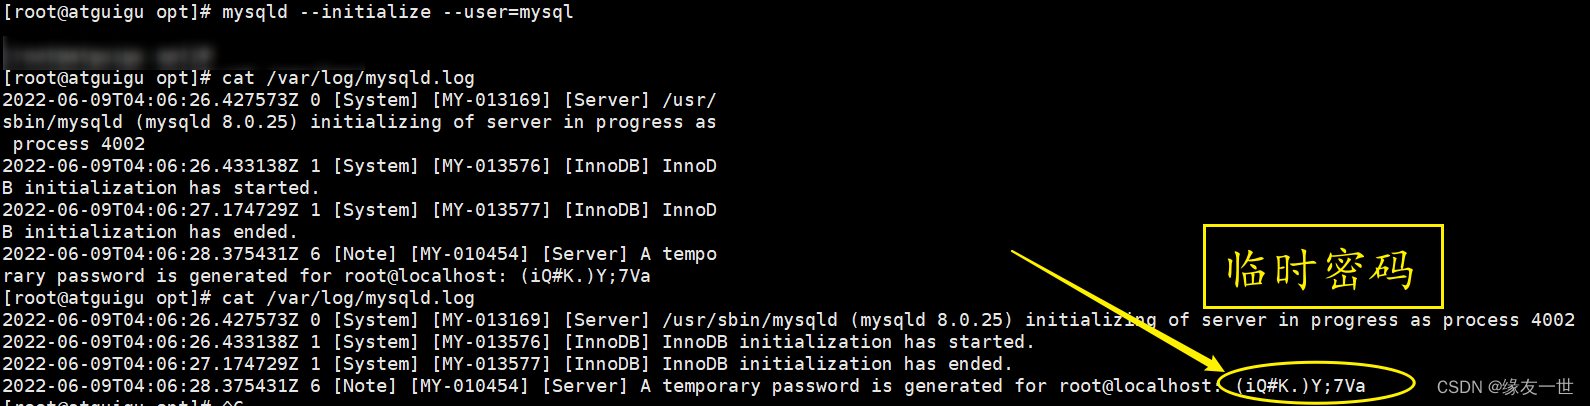Click the wrapped 'B initialization has ended.' line
Viewport: 1590px width, 406px height.
[x=149, y=232]
